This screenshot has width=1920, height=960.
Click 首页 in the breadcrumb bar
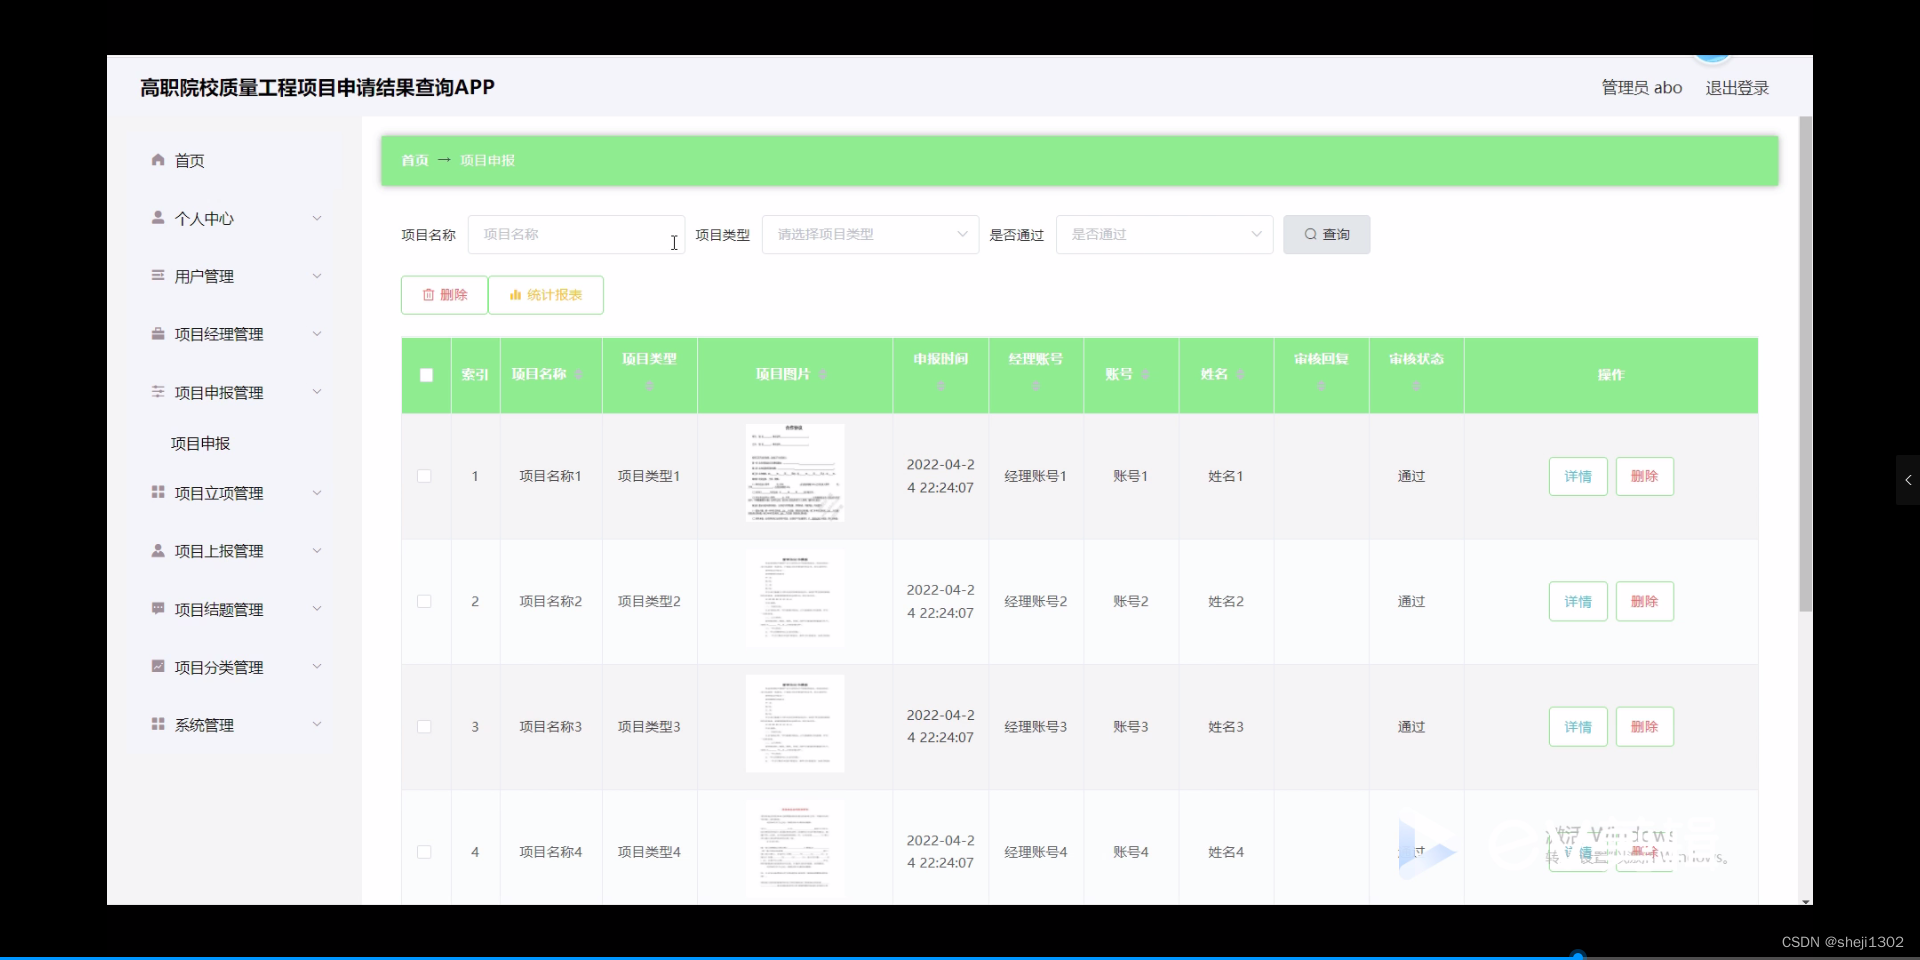coord(413,160)
